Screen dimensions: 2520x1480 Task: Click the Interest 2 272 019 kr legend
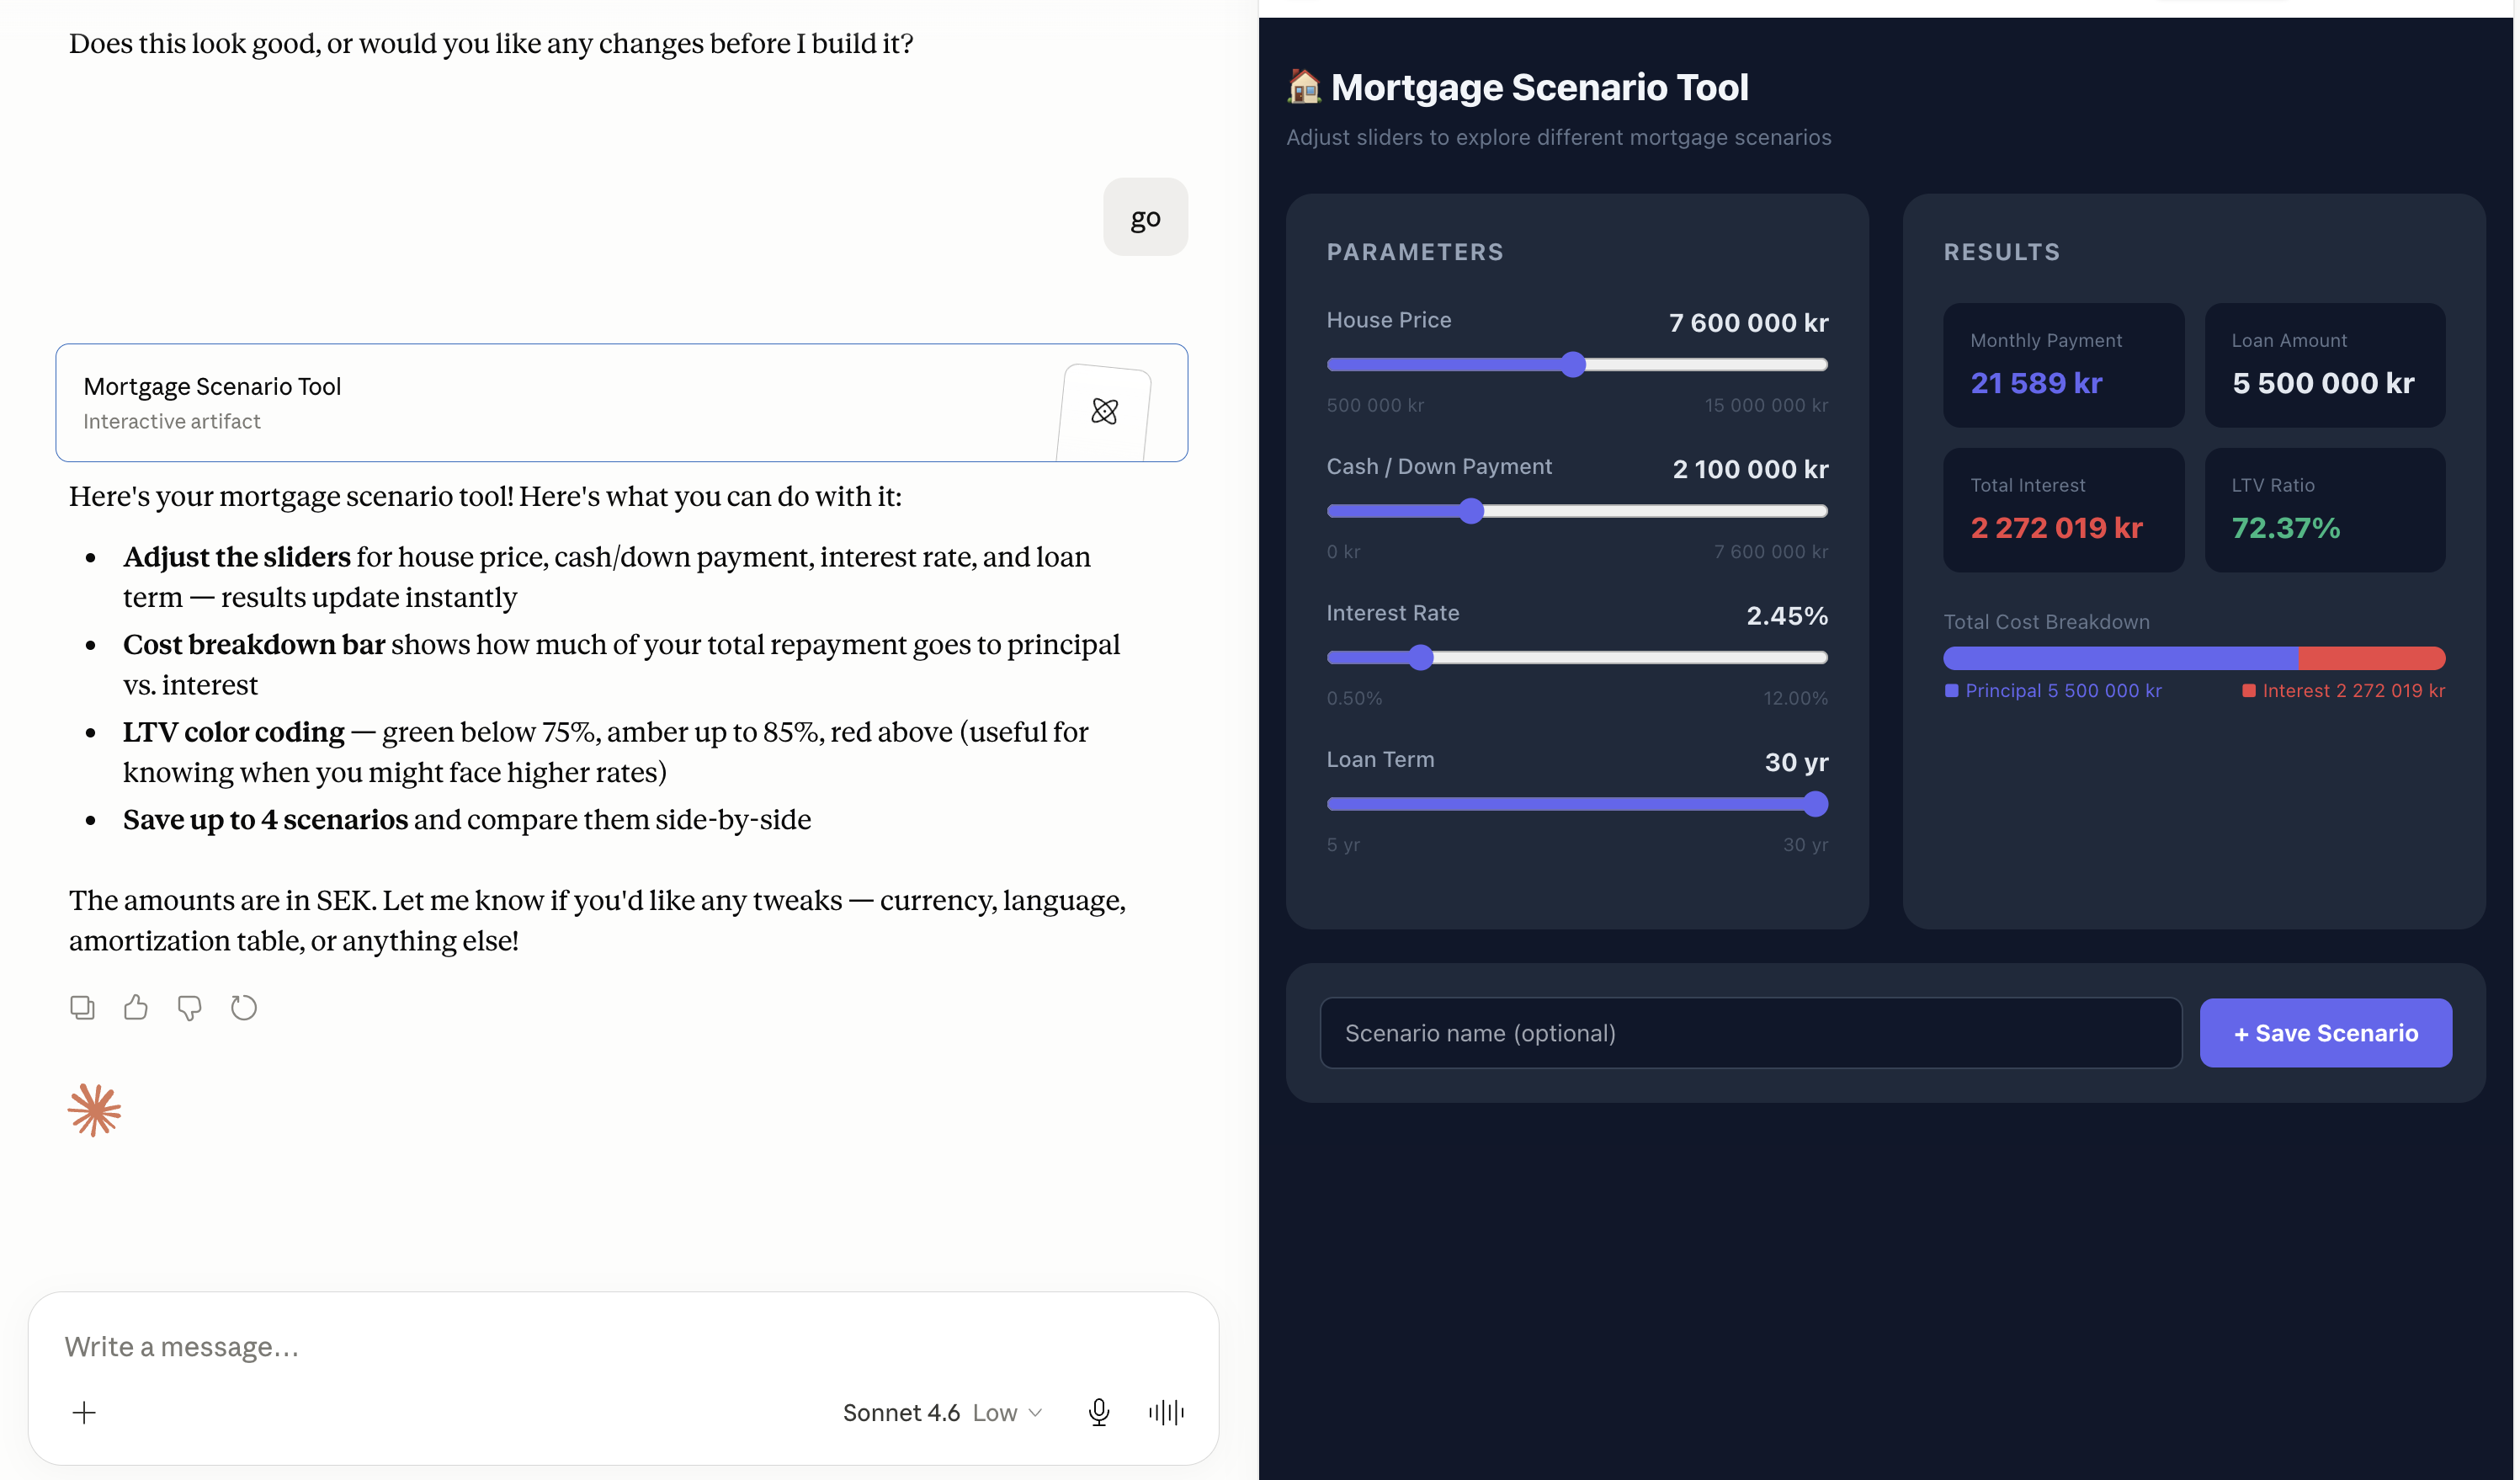(2343, 691)
